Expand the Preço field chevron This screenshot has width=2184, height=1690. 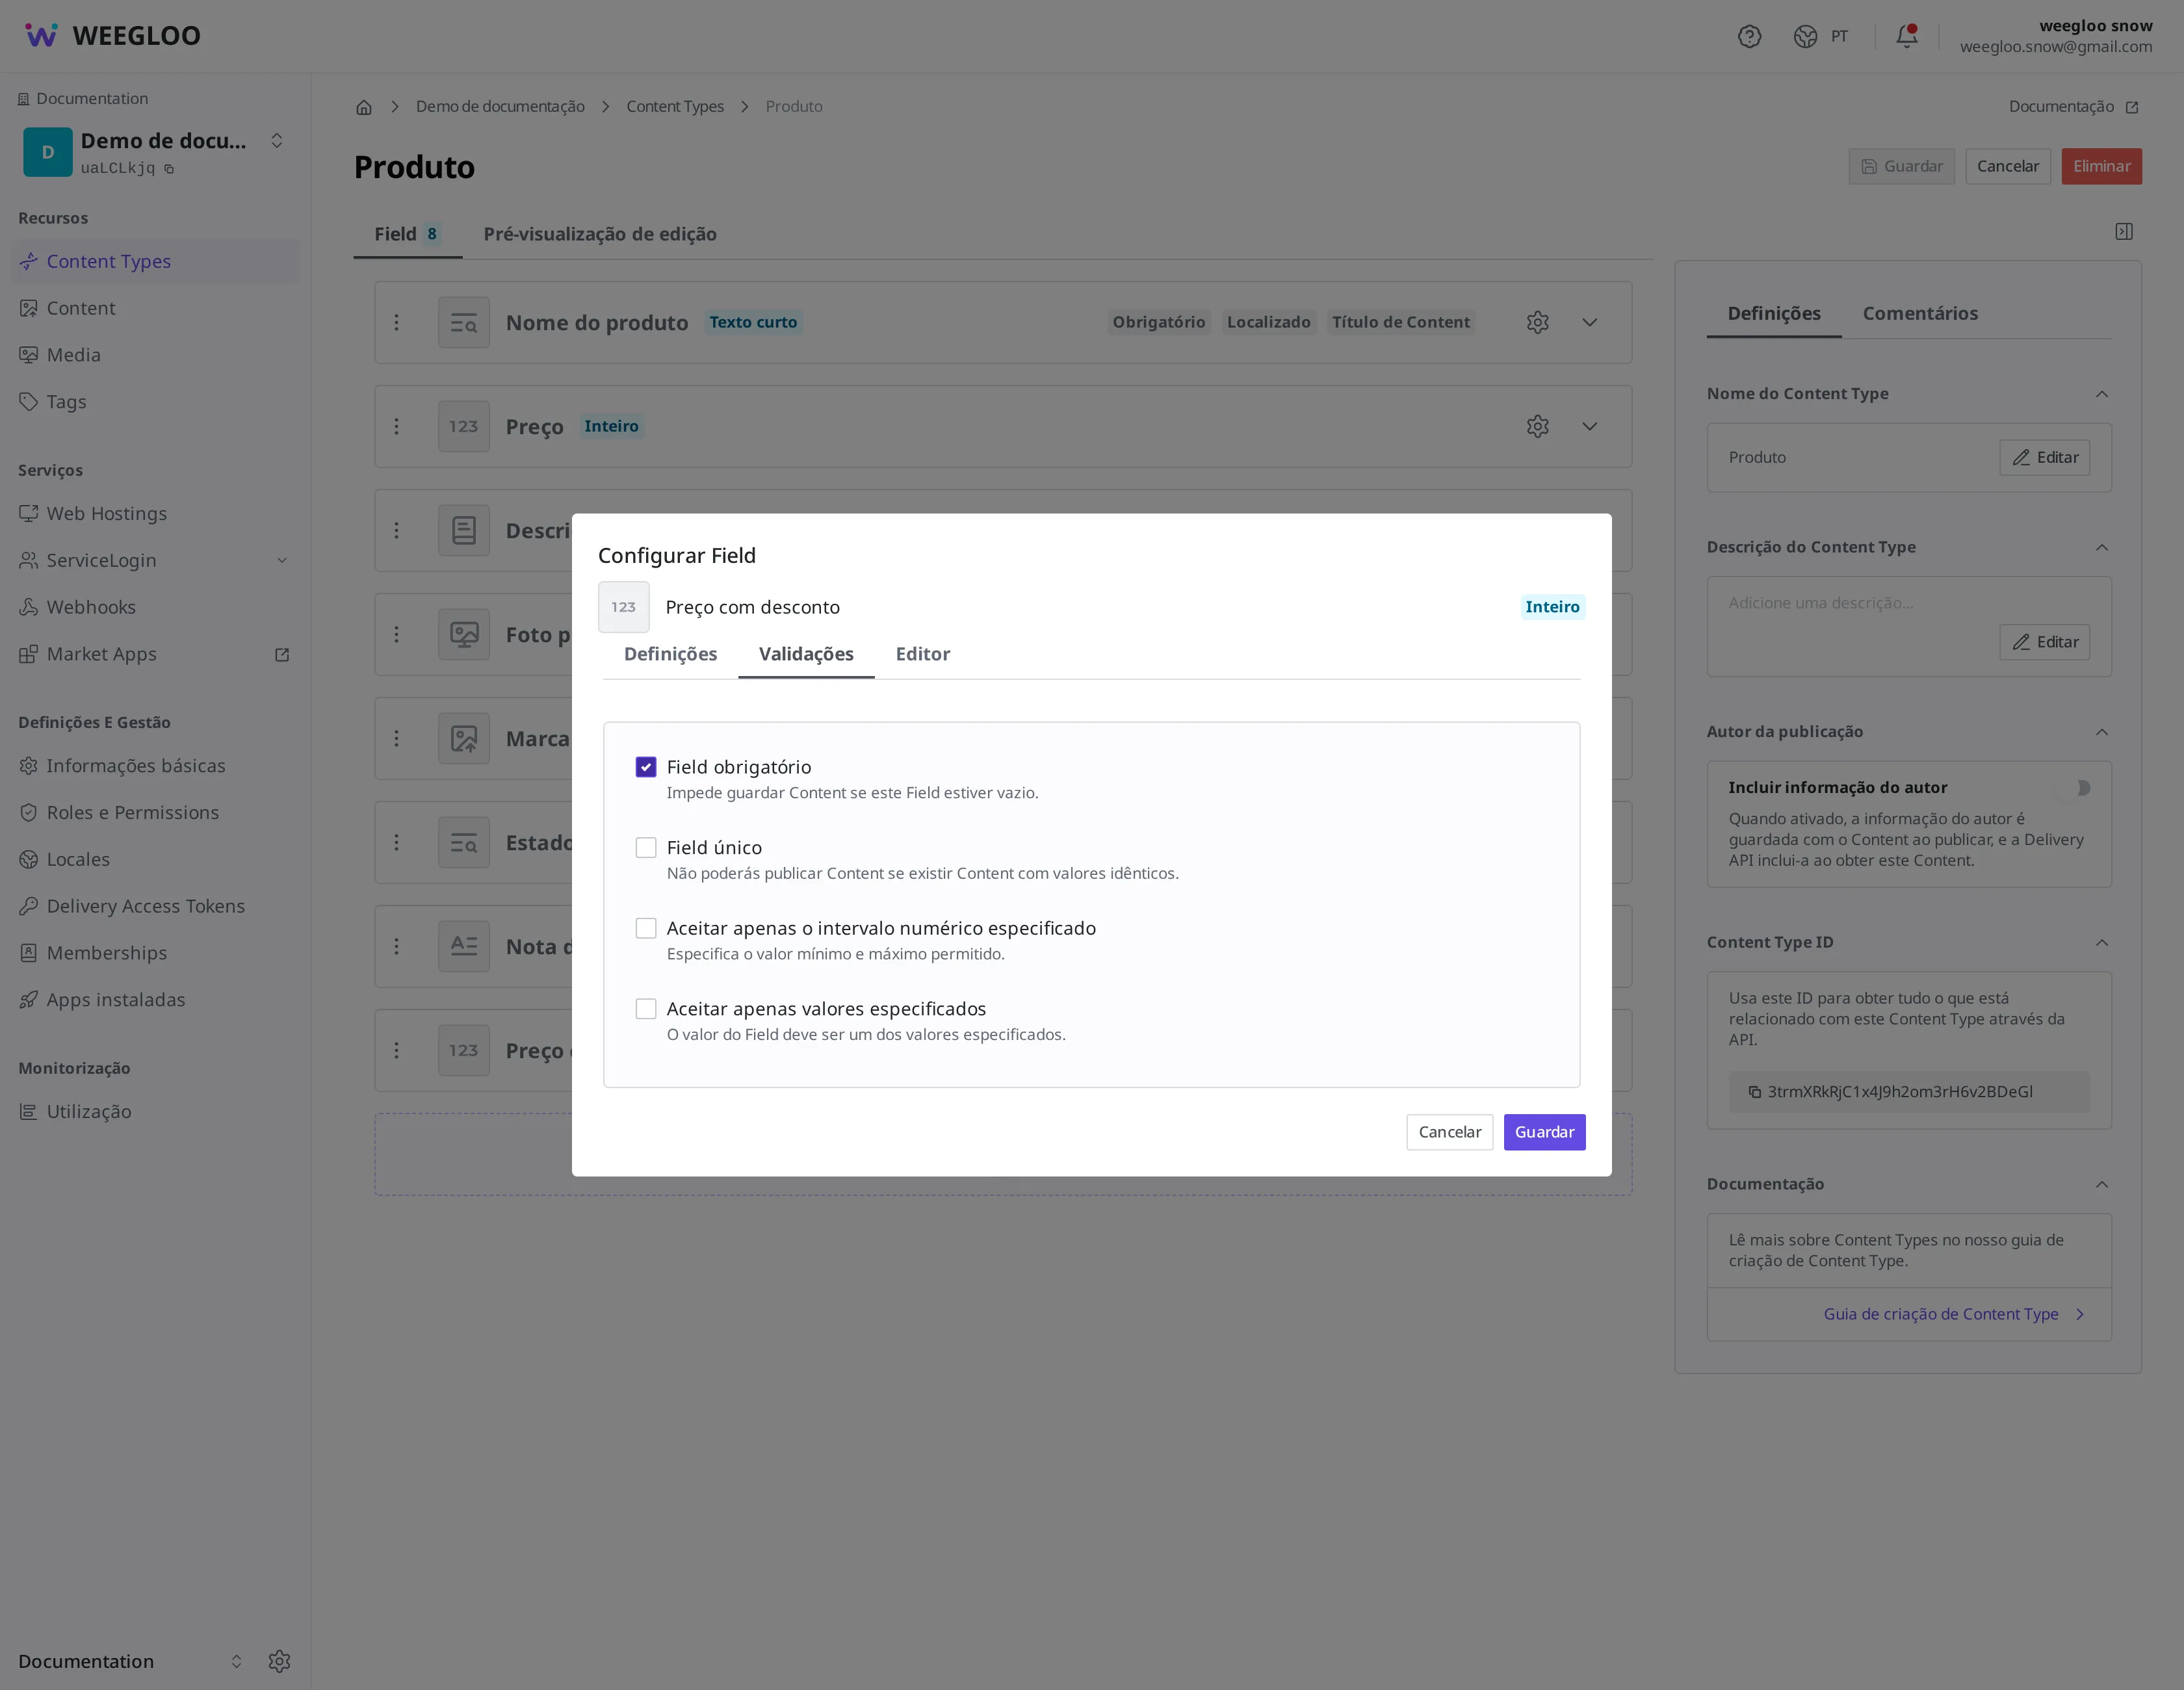pos(1590,426)
